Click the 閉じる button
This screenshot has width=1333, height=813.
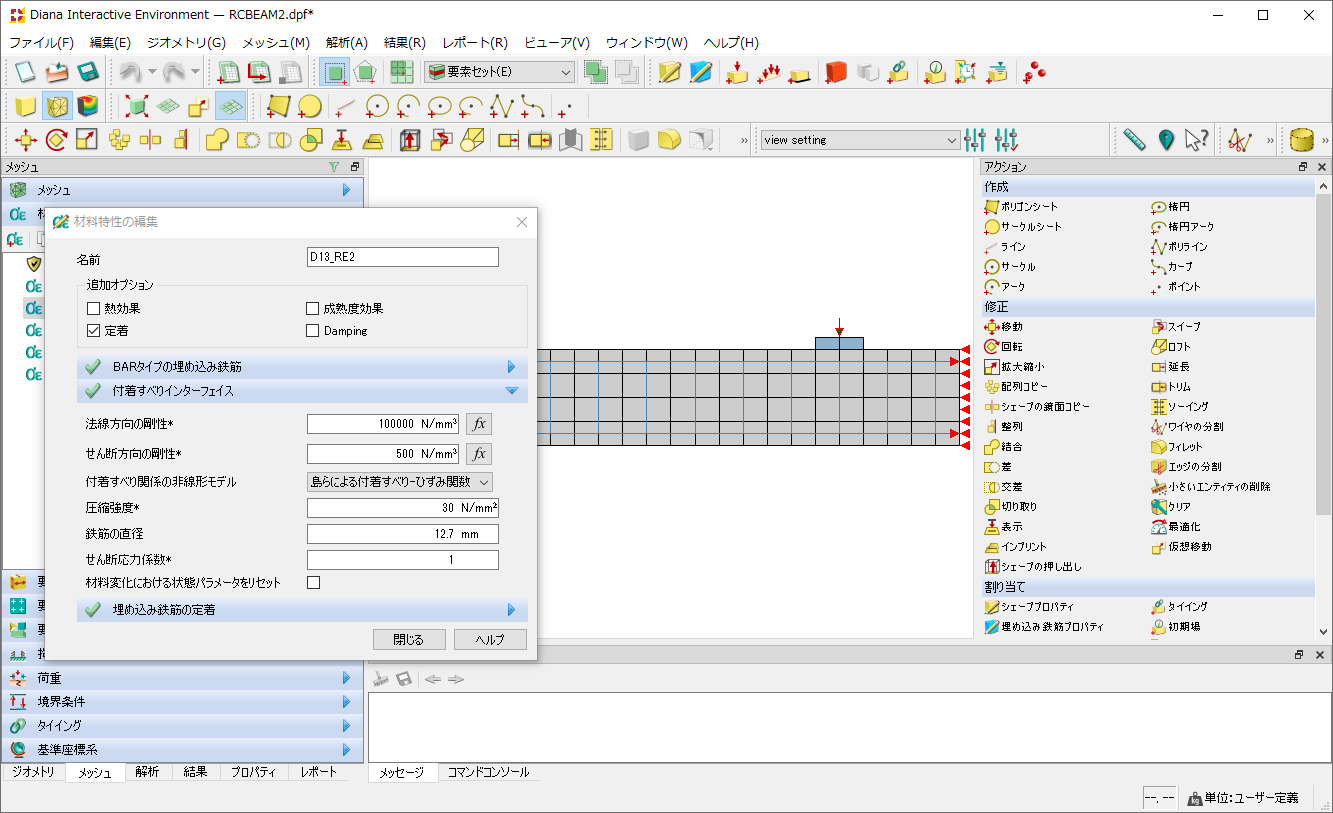click(x=408, y=640)
